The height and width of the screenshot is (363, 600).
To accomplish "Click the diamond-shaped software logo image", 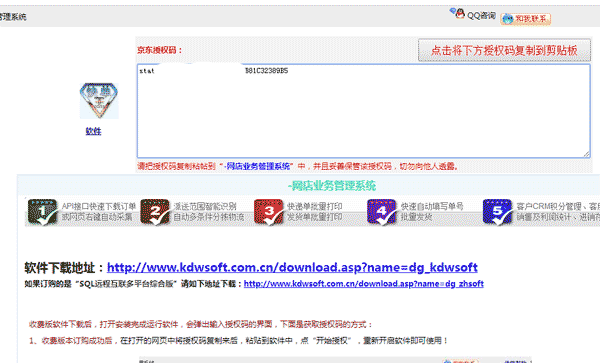I will pyautogui.click(x=99, y=101).
